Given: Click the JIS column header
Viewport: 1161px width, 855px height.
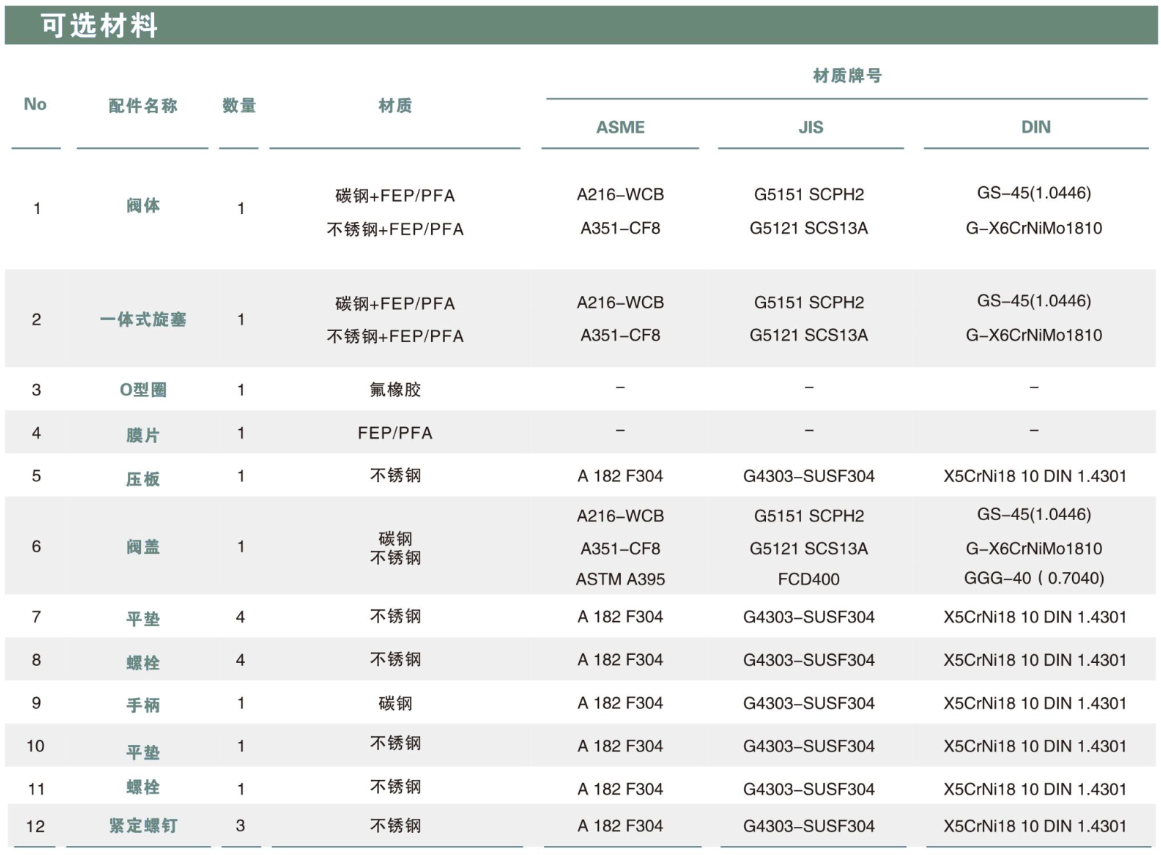Looking at the screenshot, I should [811, 127].
